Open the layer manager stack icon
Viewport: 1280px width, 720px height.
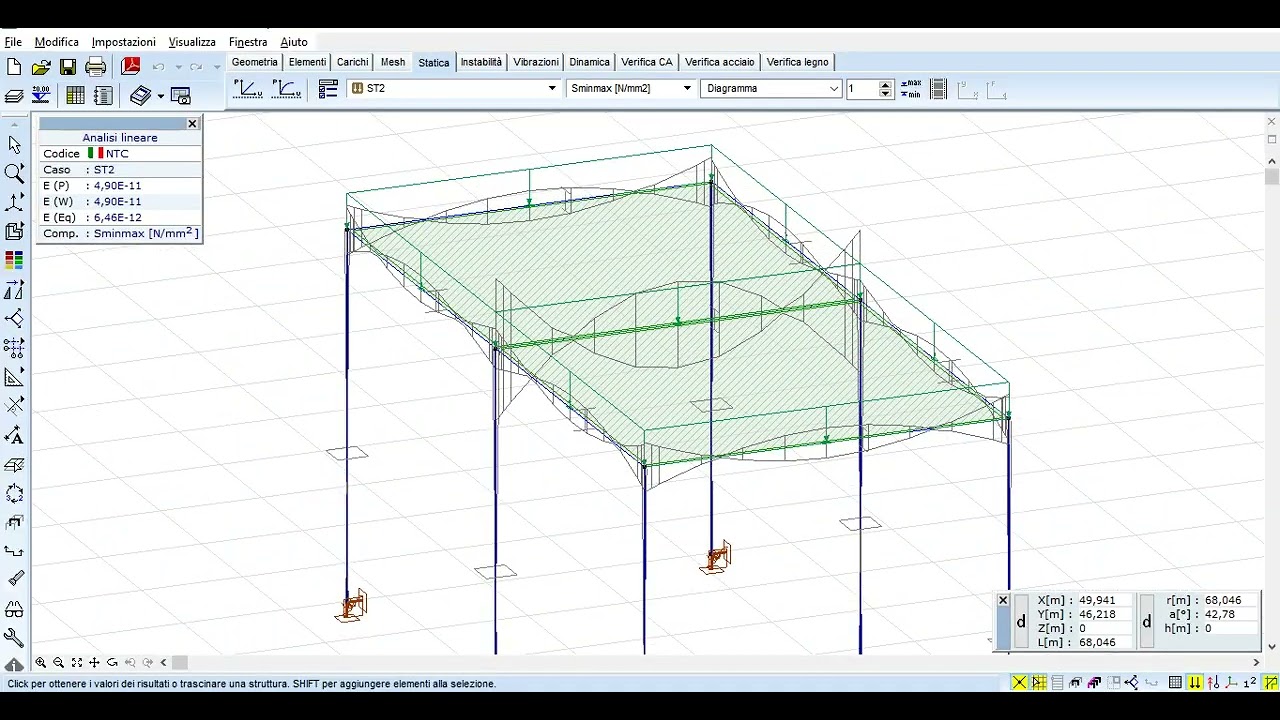pyautogui.click(x=14, y=96)
